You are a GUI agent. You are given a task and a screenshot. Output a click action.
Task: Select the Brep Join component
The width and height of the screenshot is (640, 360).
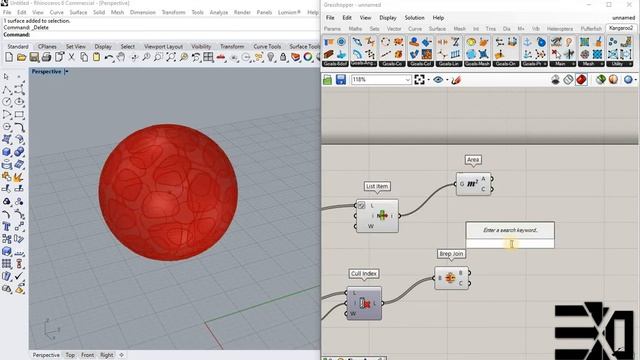(452, 278)
